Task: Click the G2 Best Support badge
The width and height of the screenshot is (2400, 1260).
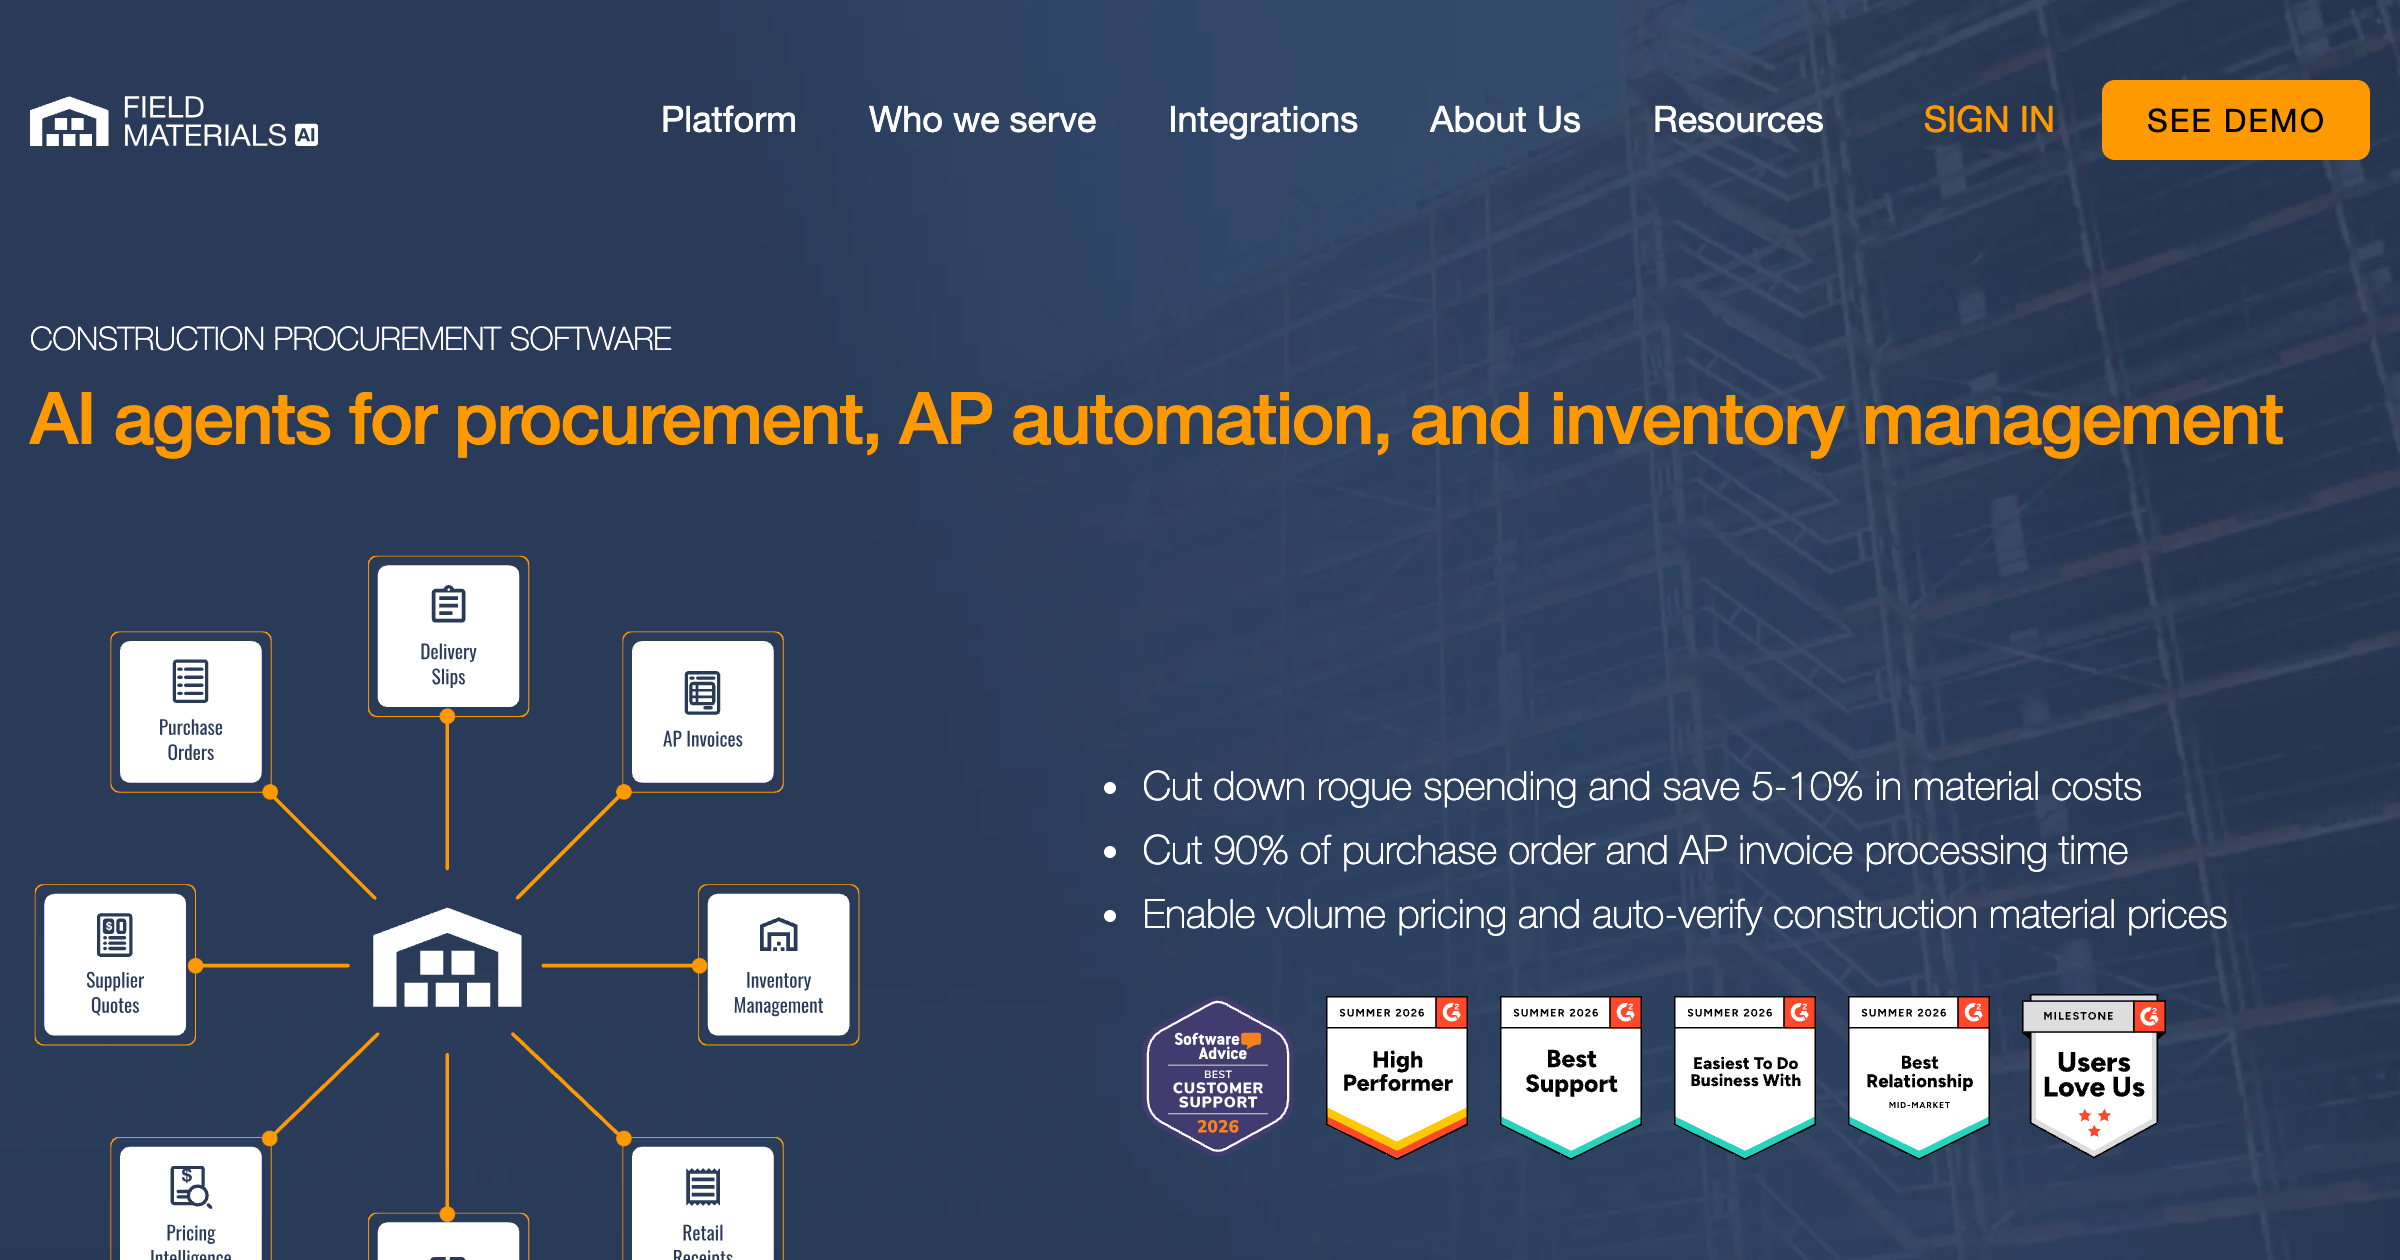Action: tap(1571, 1077)
